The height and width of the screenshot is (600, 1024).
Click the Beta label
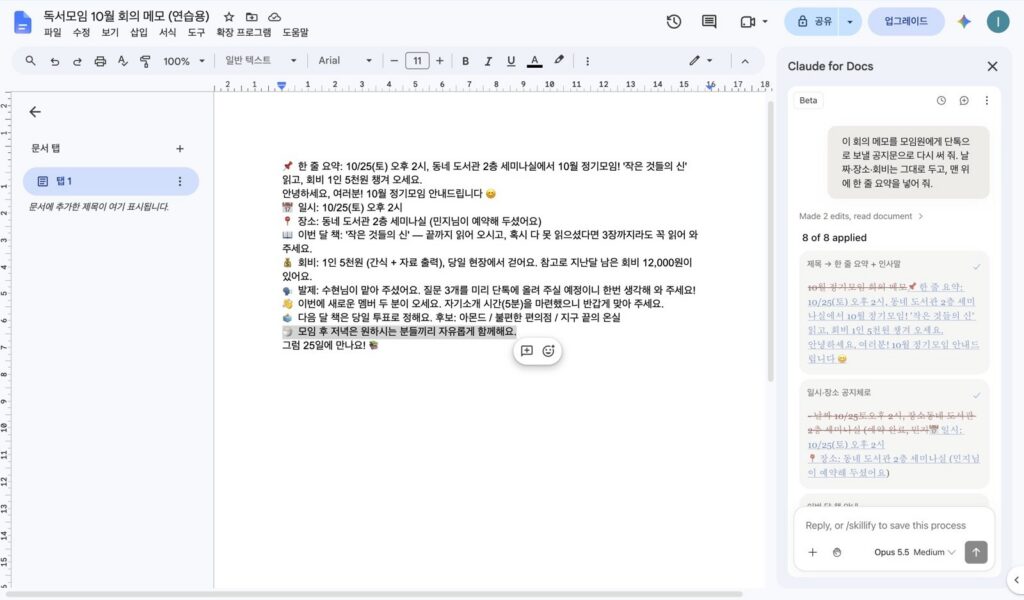tap(808, 101)
